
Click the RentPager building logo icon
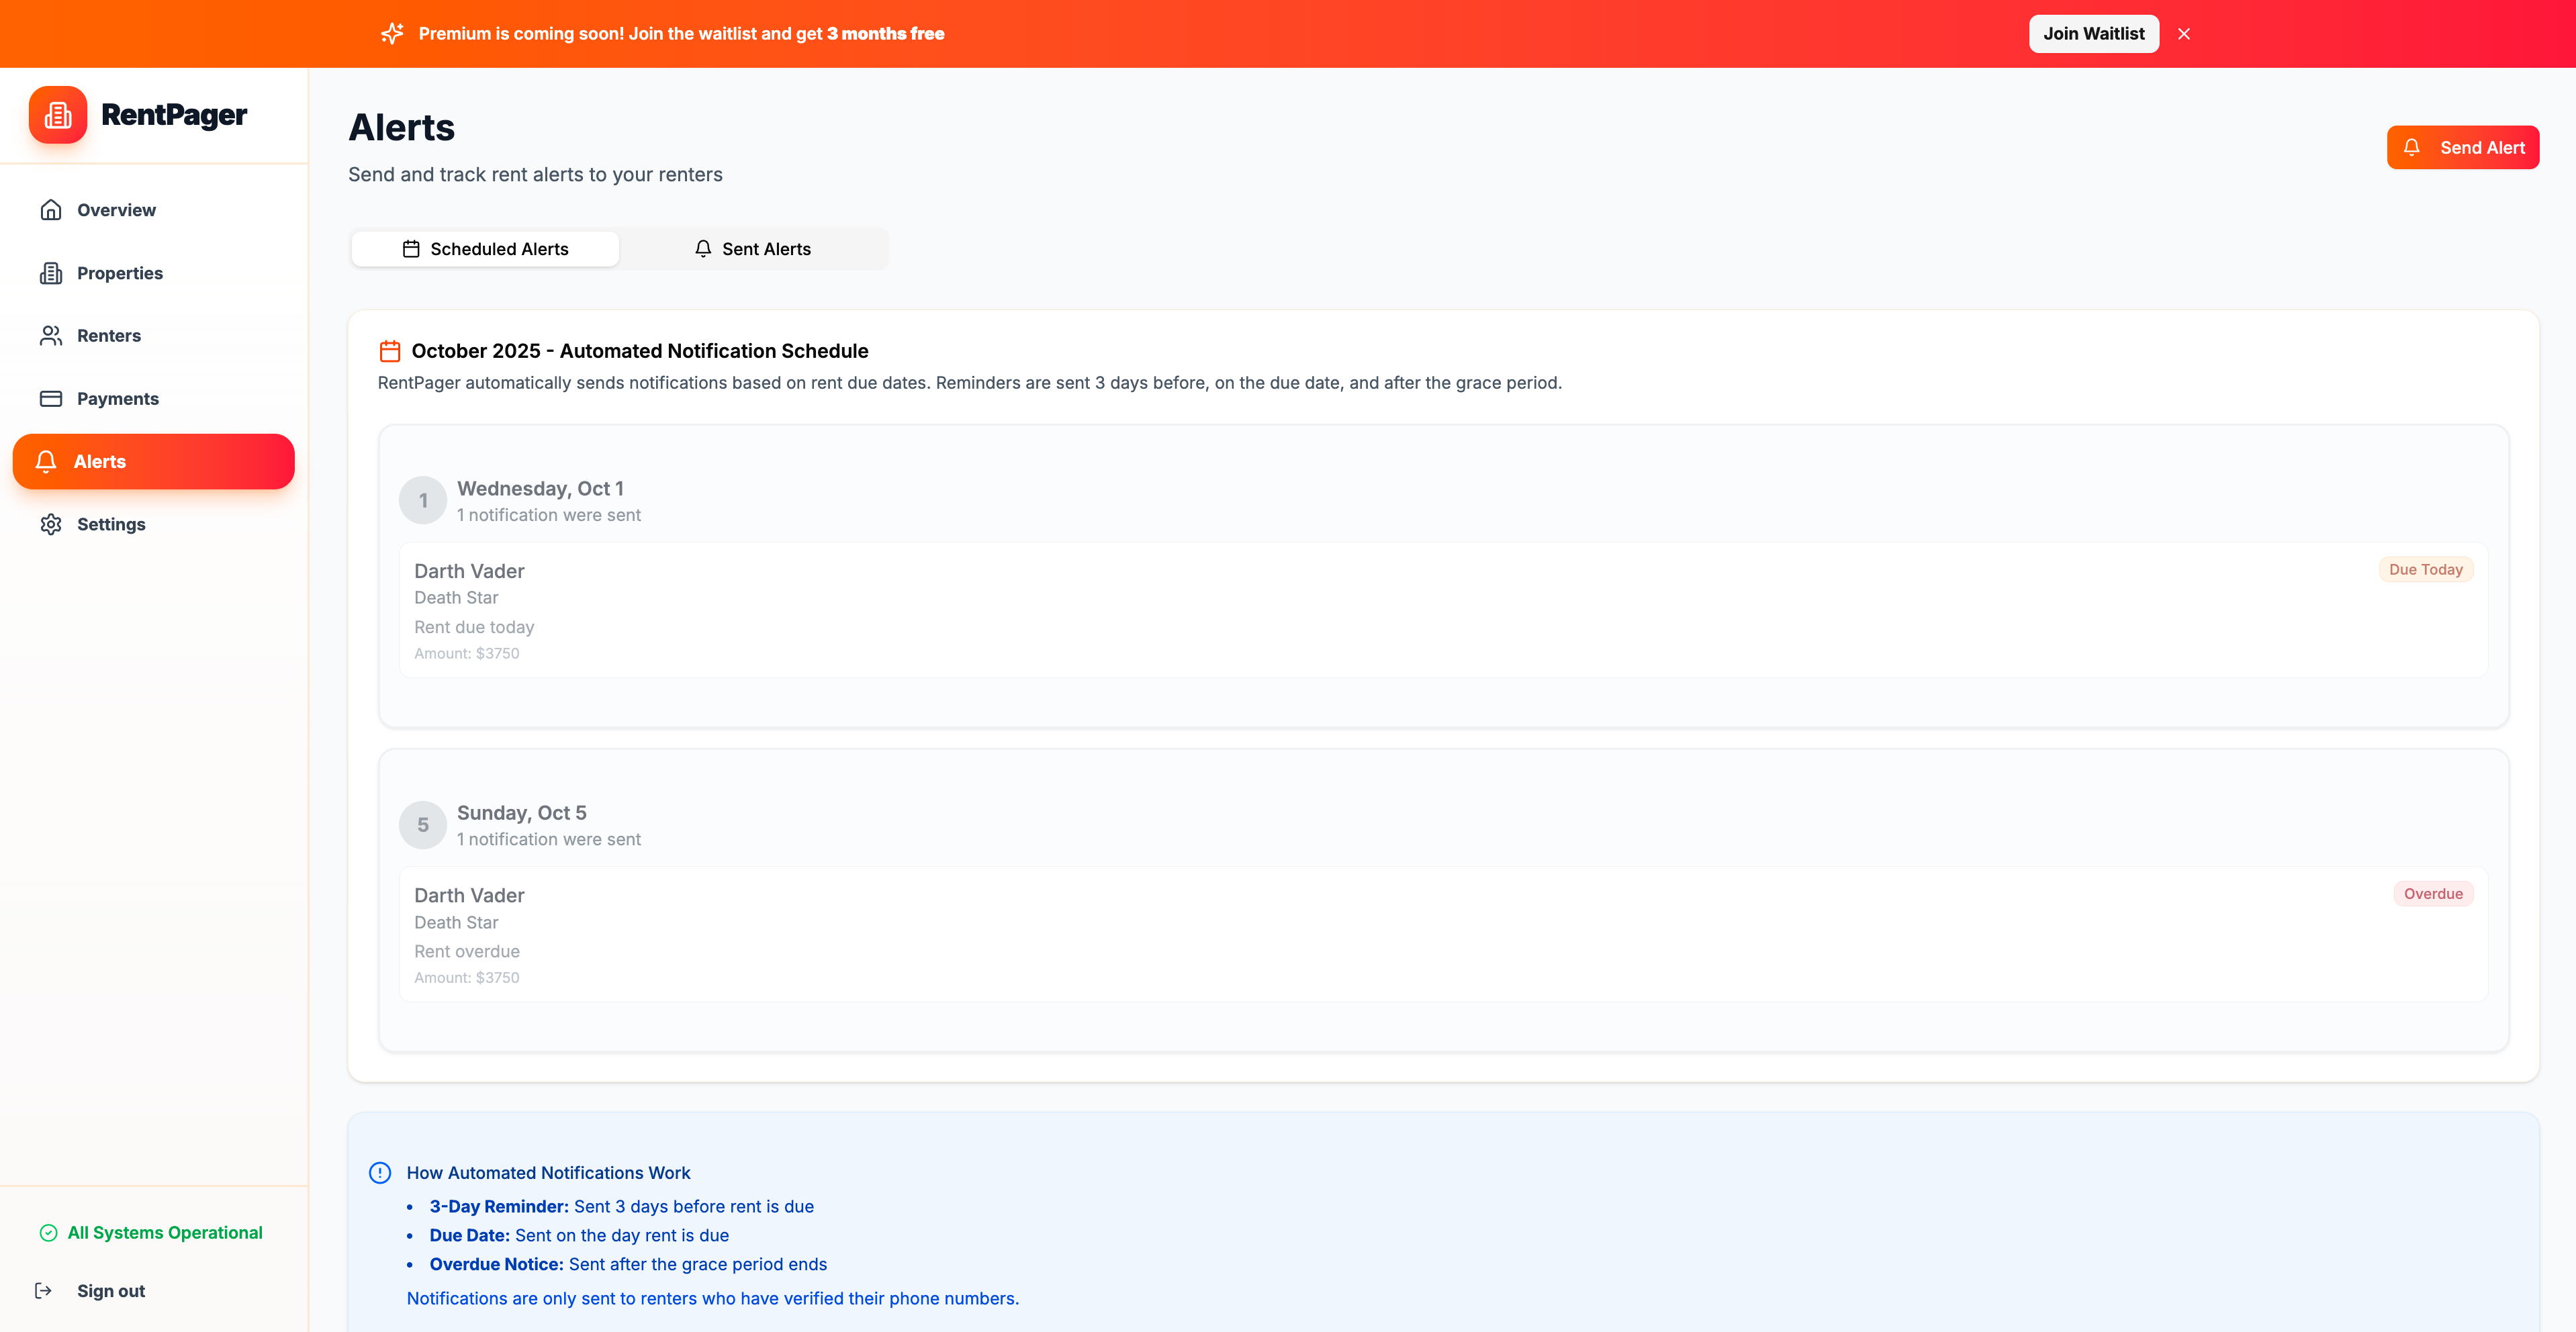pos(58,115)
